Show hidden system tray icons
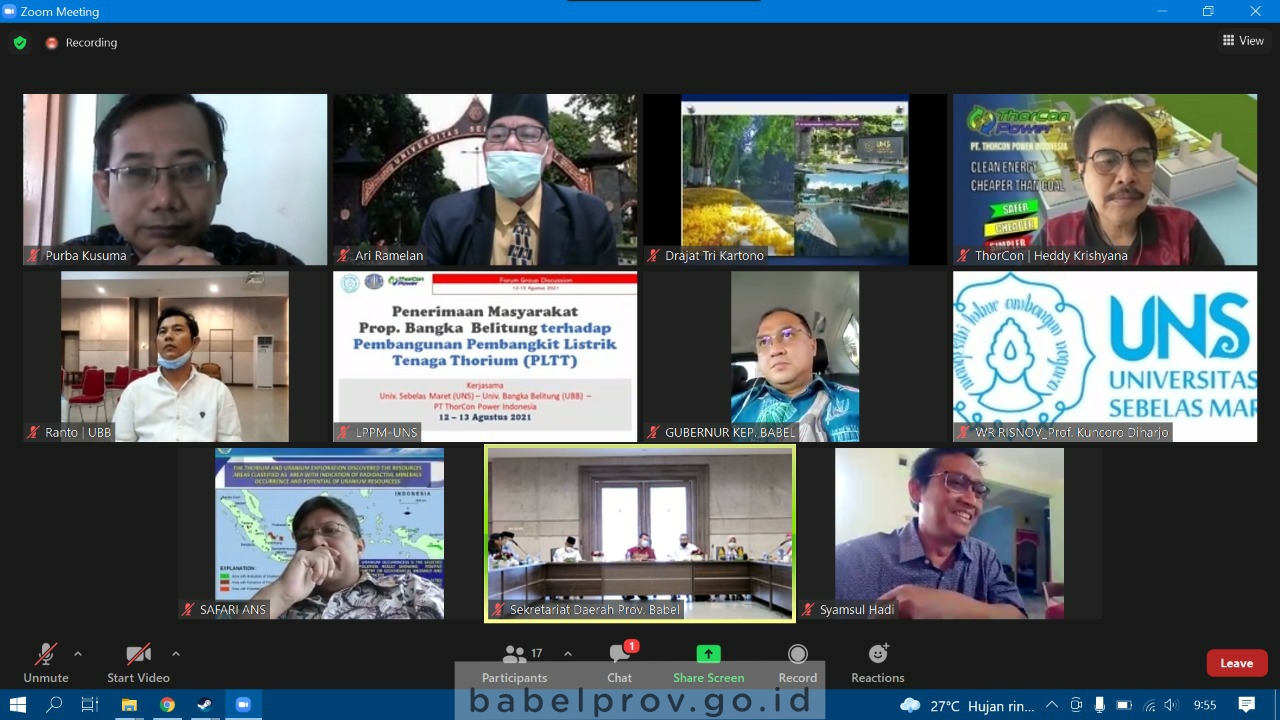Image resolution: width=1280 pixels, height=720 pixels. coord(1051,705)
